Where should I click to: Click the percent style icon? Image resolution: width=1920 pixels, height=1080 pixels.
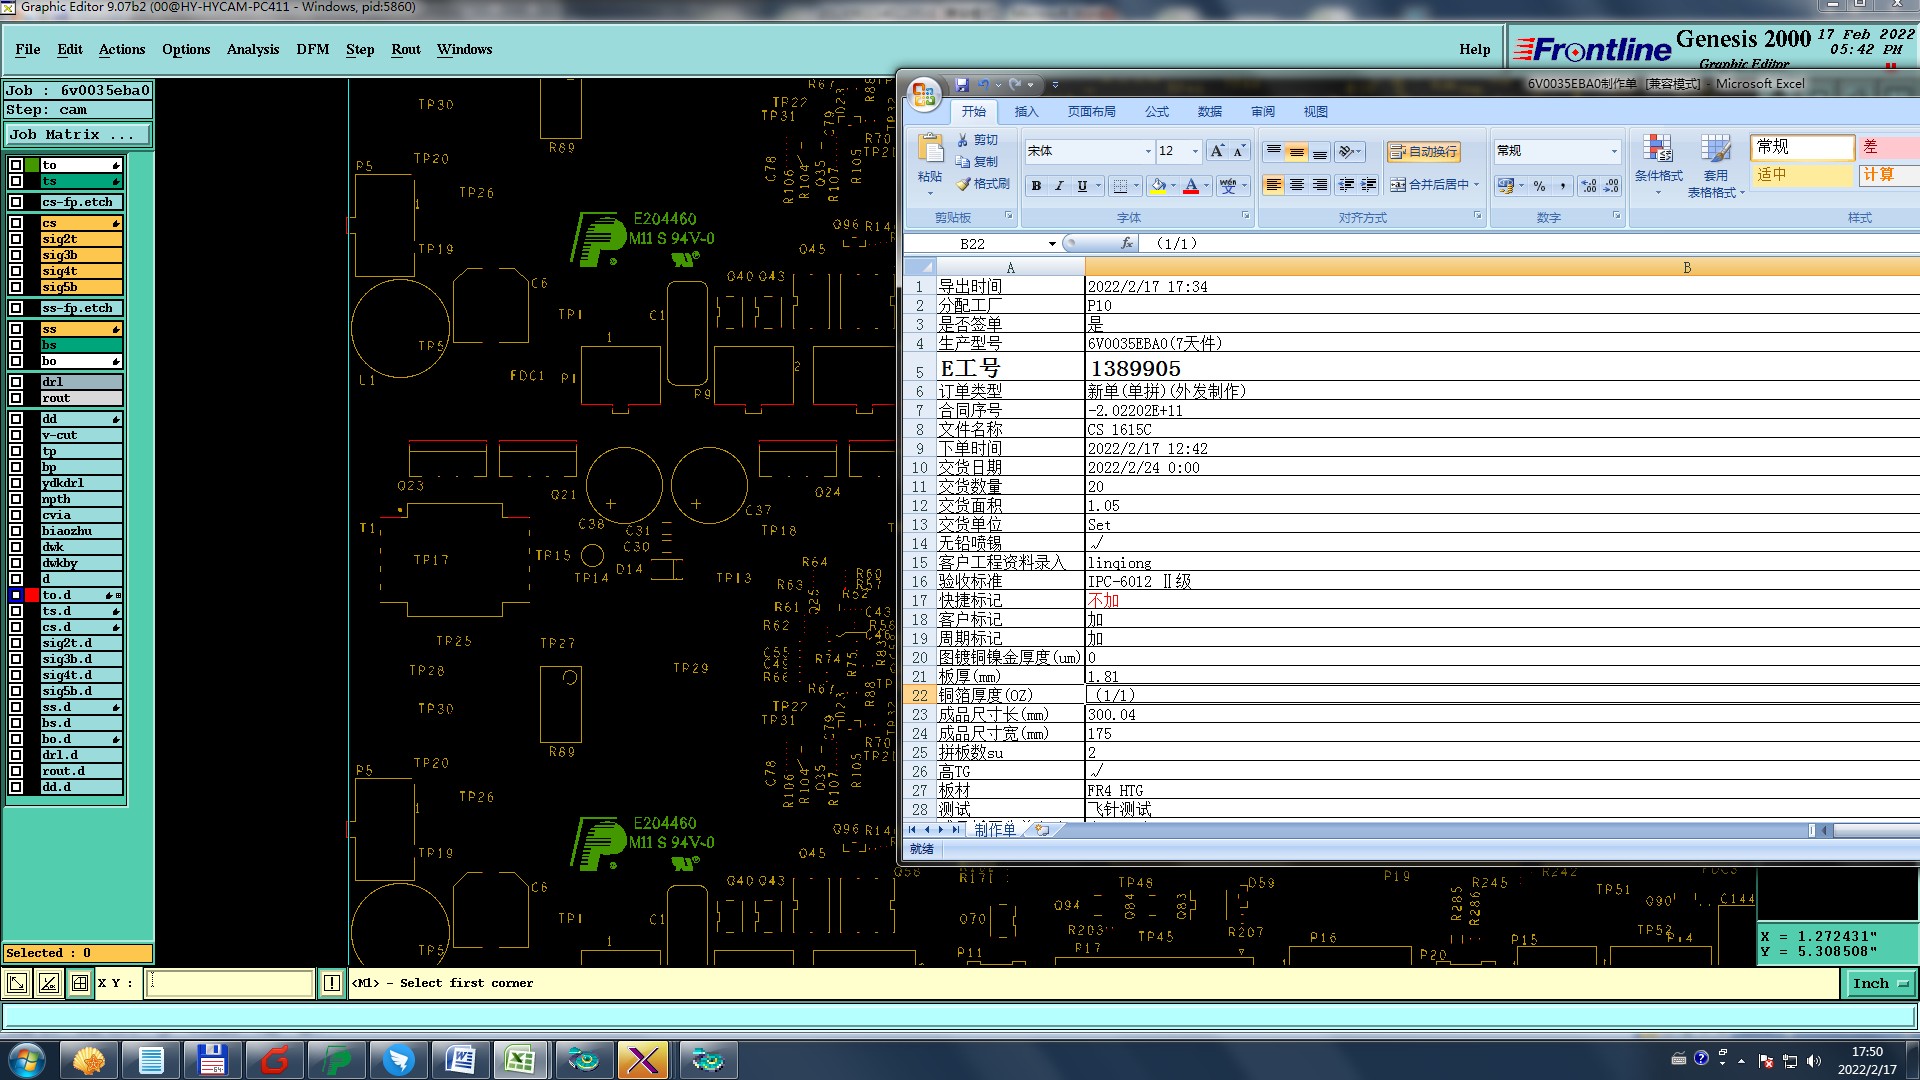(1539, 186)
